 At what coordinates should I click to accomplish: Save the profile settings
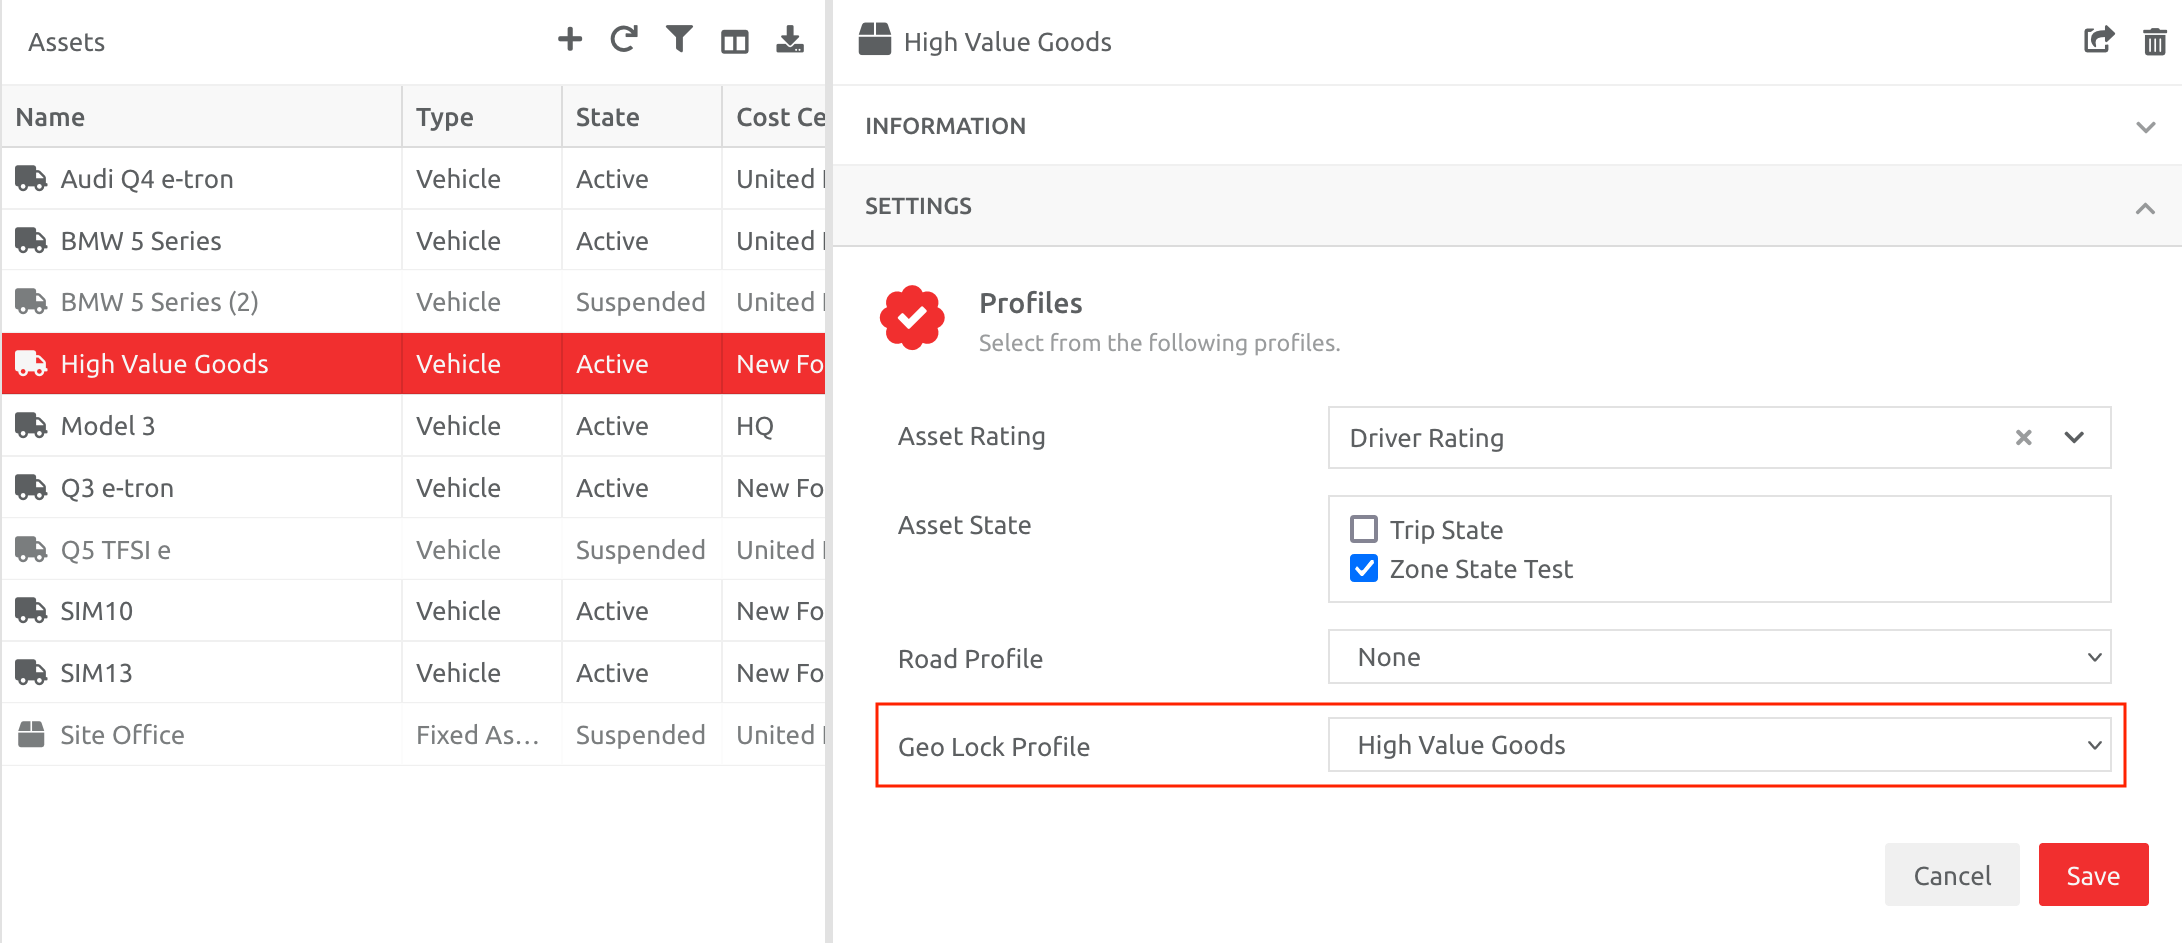(2093, 874)
